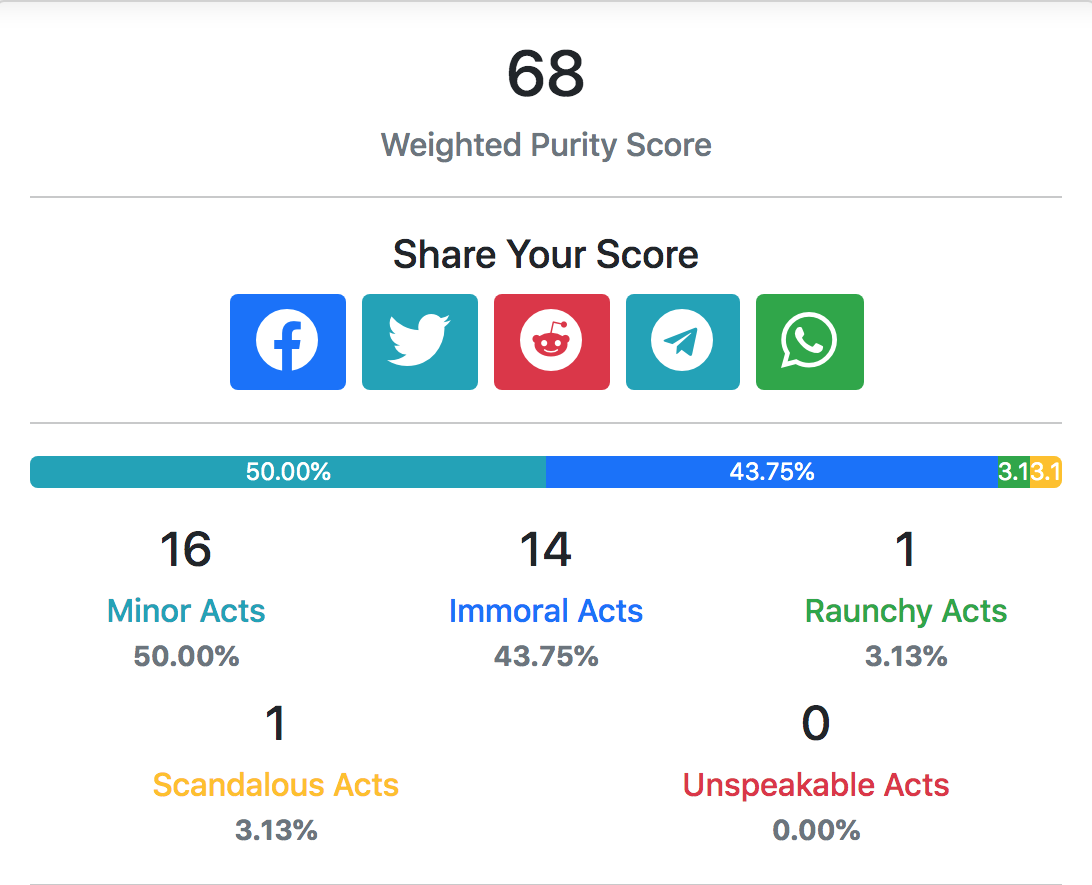Click the Share Your Score heading
Viewport: 1092px width, 885px height.
point(546,254)
